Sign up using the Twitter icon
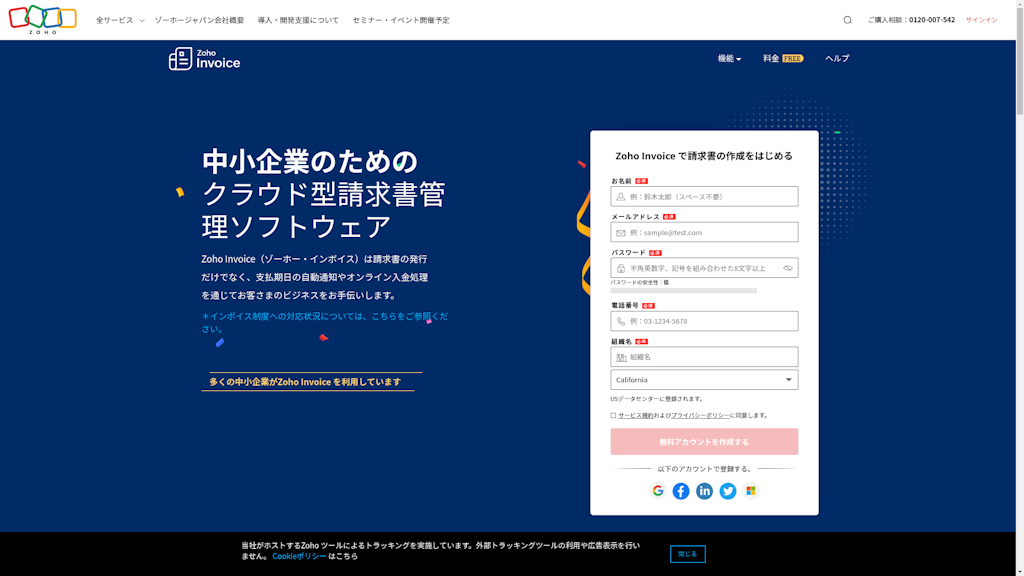1024x576 pixels. point(728,491)
